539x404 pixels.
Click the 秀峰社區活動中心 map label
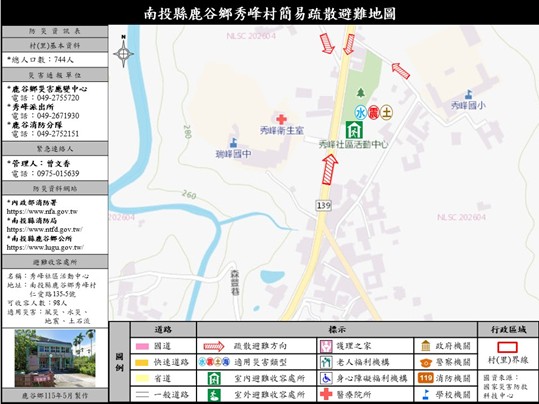pos(353,144)
